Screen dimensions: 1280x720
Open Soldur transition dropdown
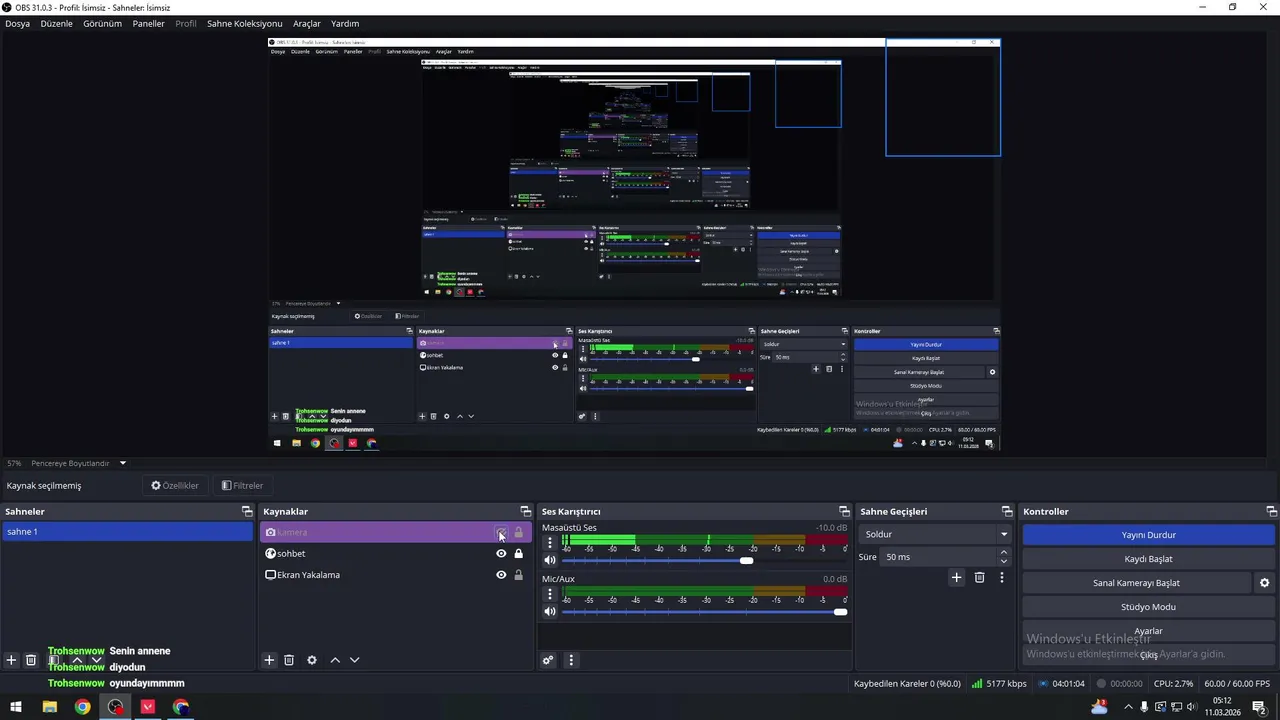point(935,534)
